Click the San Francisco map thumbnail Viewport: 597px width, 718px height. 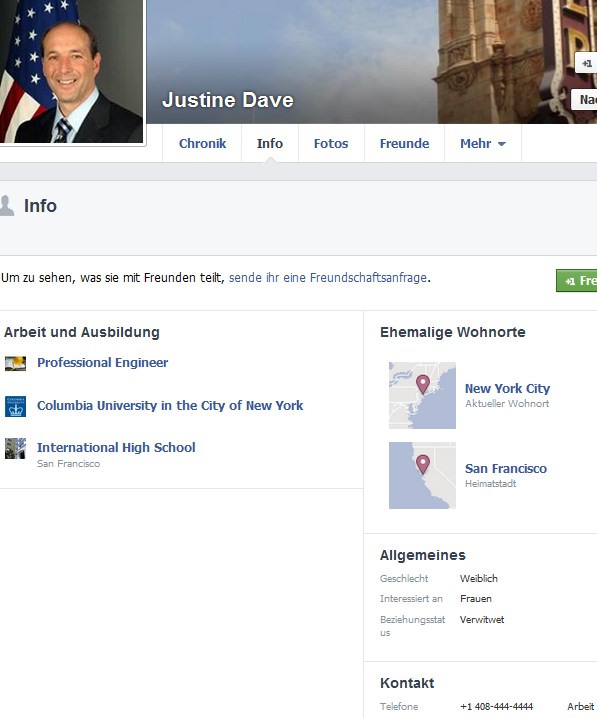[422, 475]
